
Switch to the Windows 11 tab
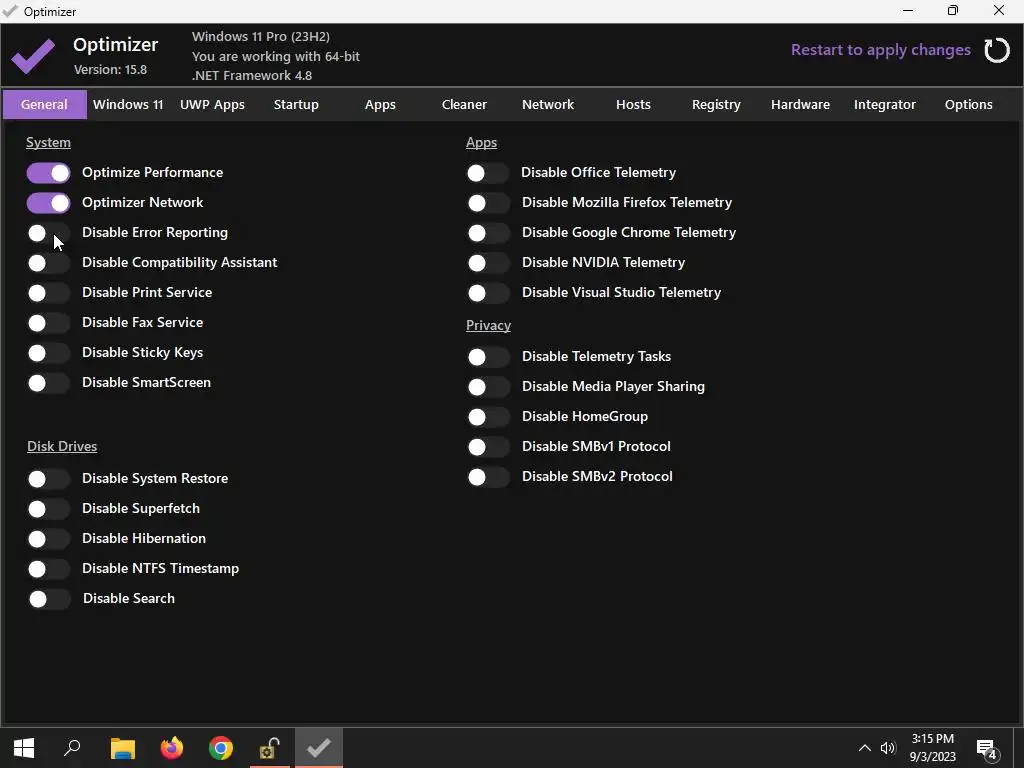[x=128, y=104]
